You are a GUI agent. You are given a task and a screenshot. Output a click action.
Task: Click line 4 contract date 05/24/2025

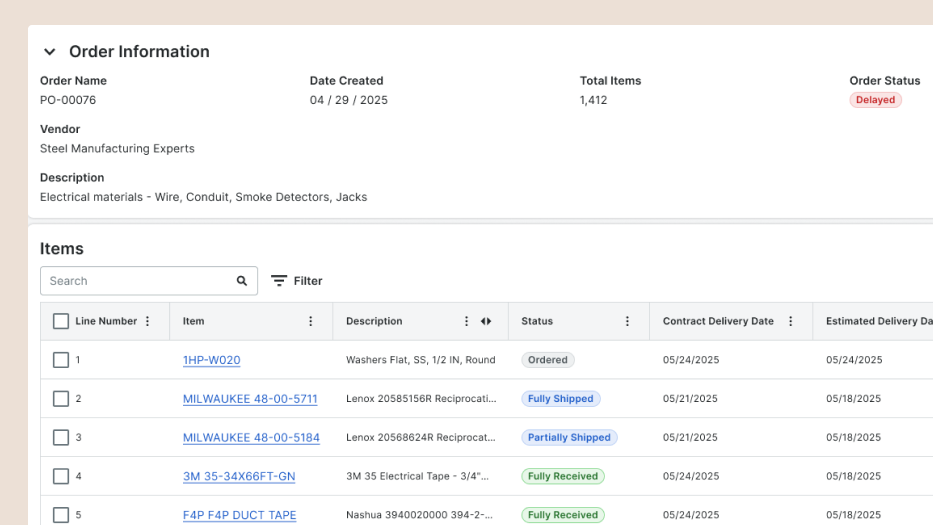tap(691, 476)
